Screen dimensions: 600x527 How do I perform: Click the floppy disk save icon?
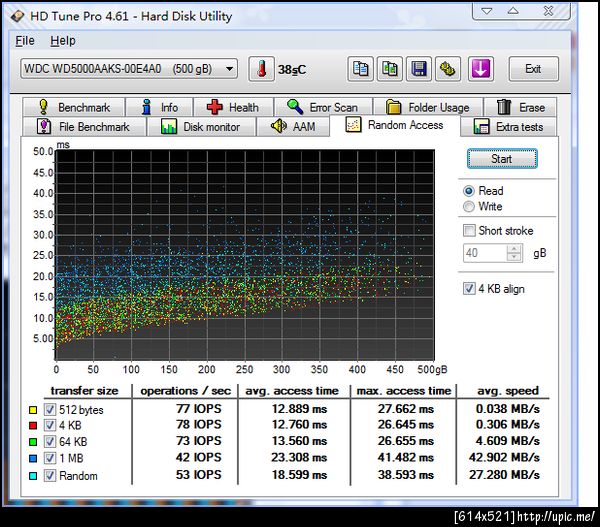point(419,69)
